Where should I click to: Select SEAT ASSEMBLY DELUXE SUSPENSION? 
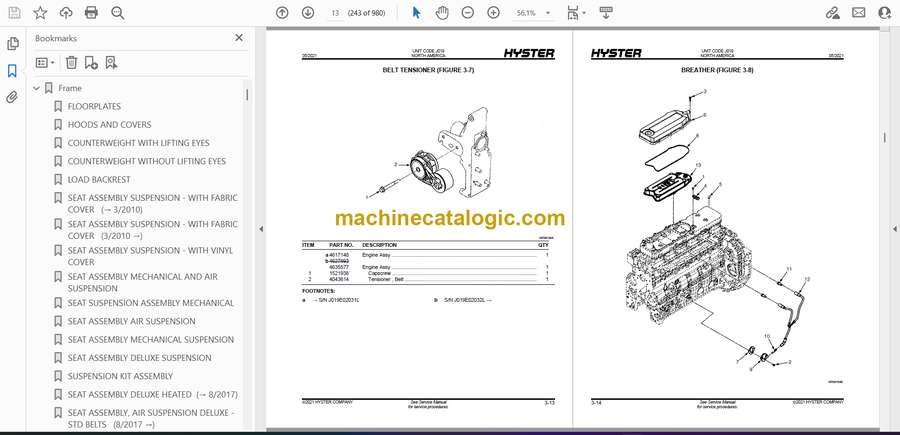coord(139,358)
